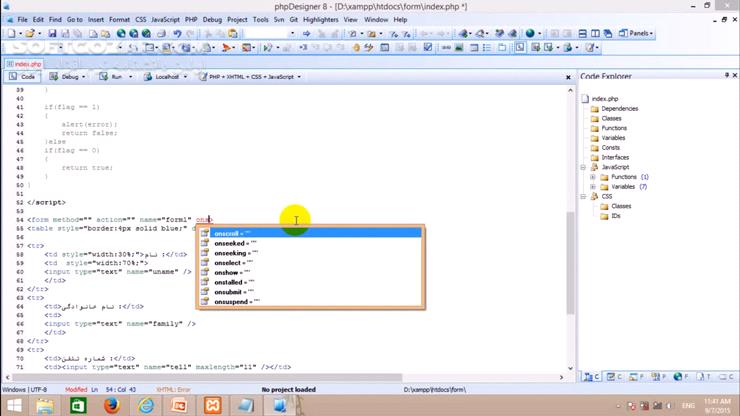Viewport: 740px width, 416px height.
Task: Select Dependencies folder in Code Explorer
Action: click(619, 109)
